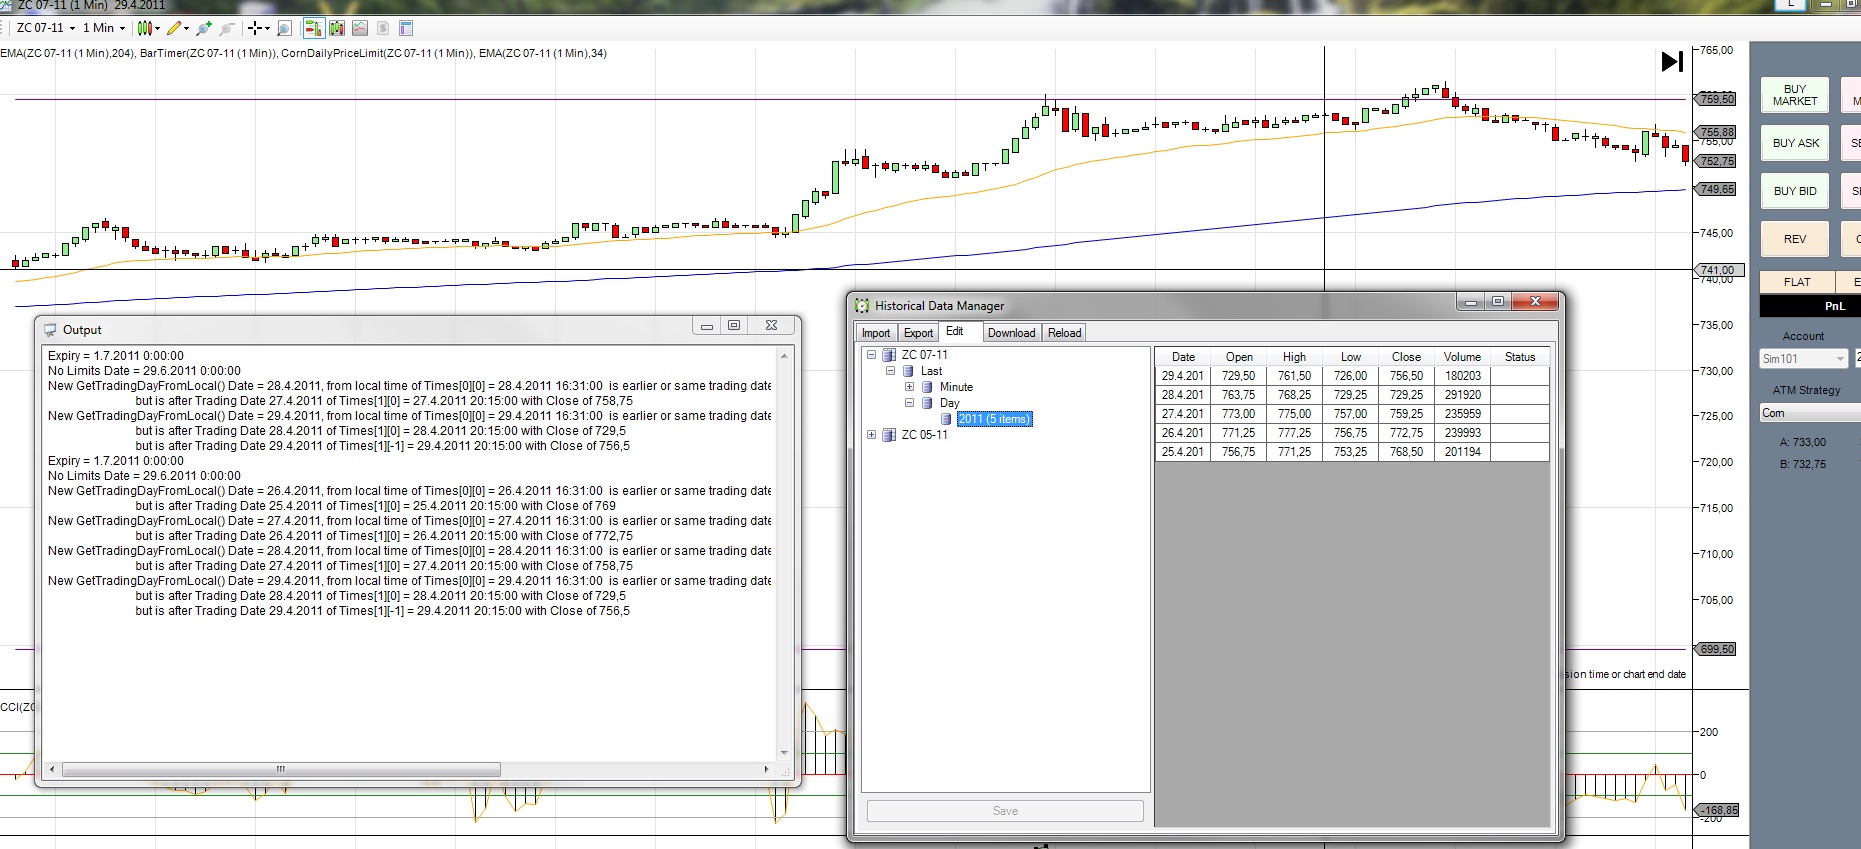This screenshot has height=849, width=1861.
Task: Click the open cell 773,00
Action: coord(1239,414)
